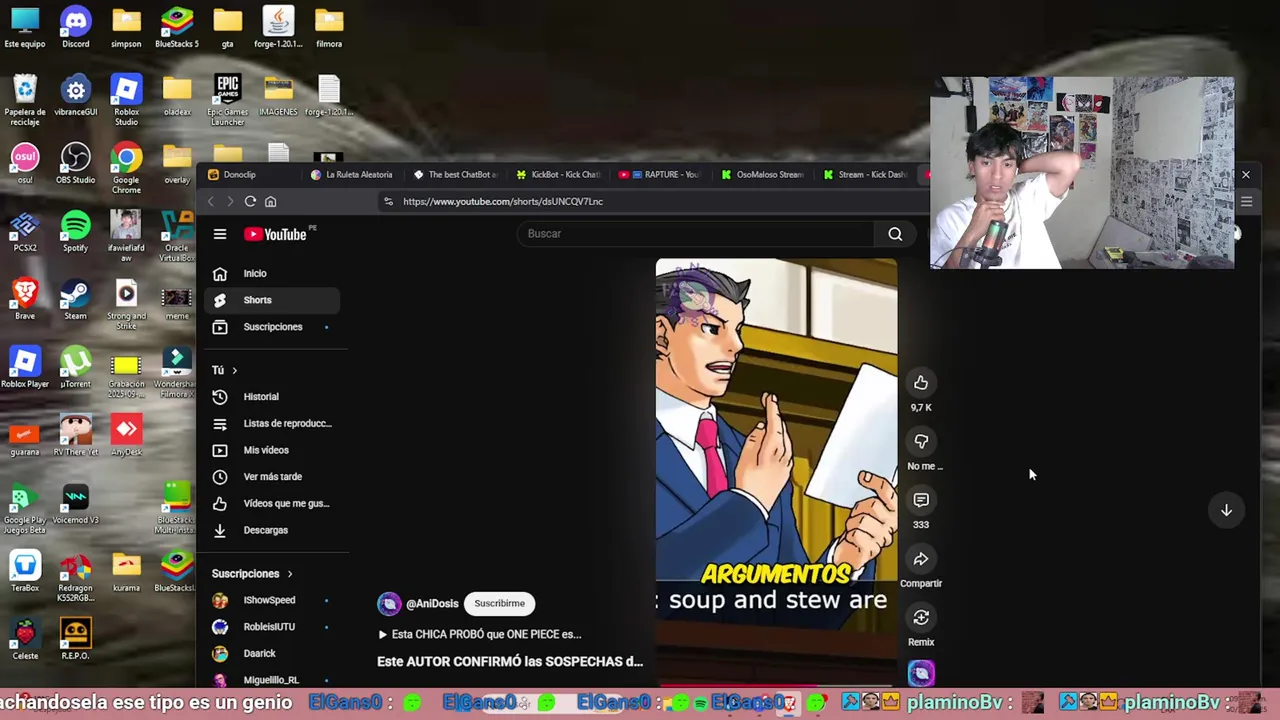The width and height of the screenshot is (1280, 720).
Task: Launch osu! from desktop
Action: (x=25, y=163)
